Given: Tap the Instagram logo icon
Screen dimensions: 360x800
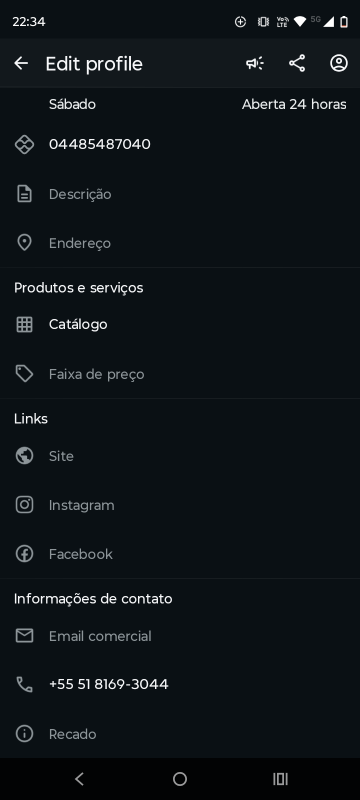Looking at the screenshot, I should (x=24, y=505).
